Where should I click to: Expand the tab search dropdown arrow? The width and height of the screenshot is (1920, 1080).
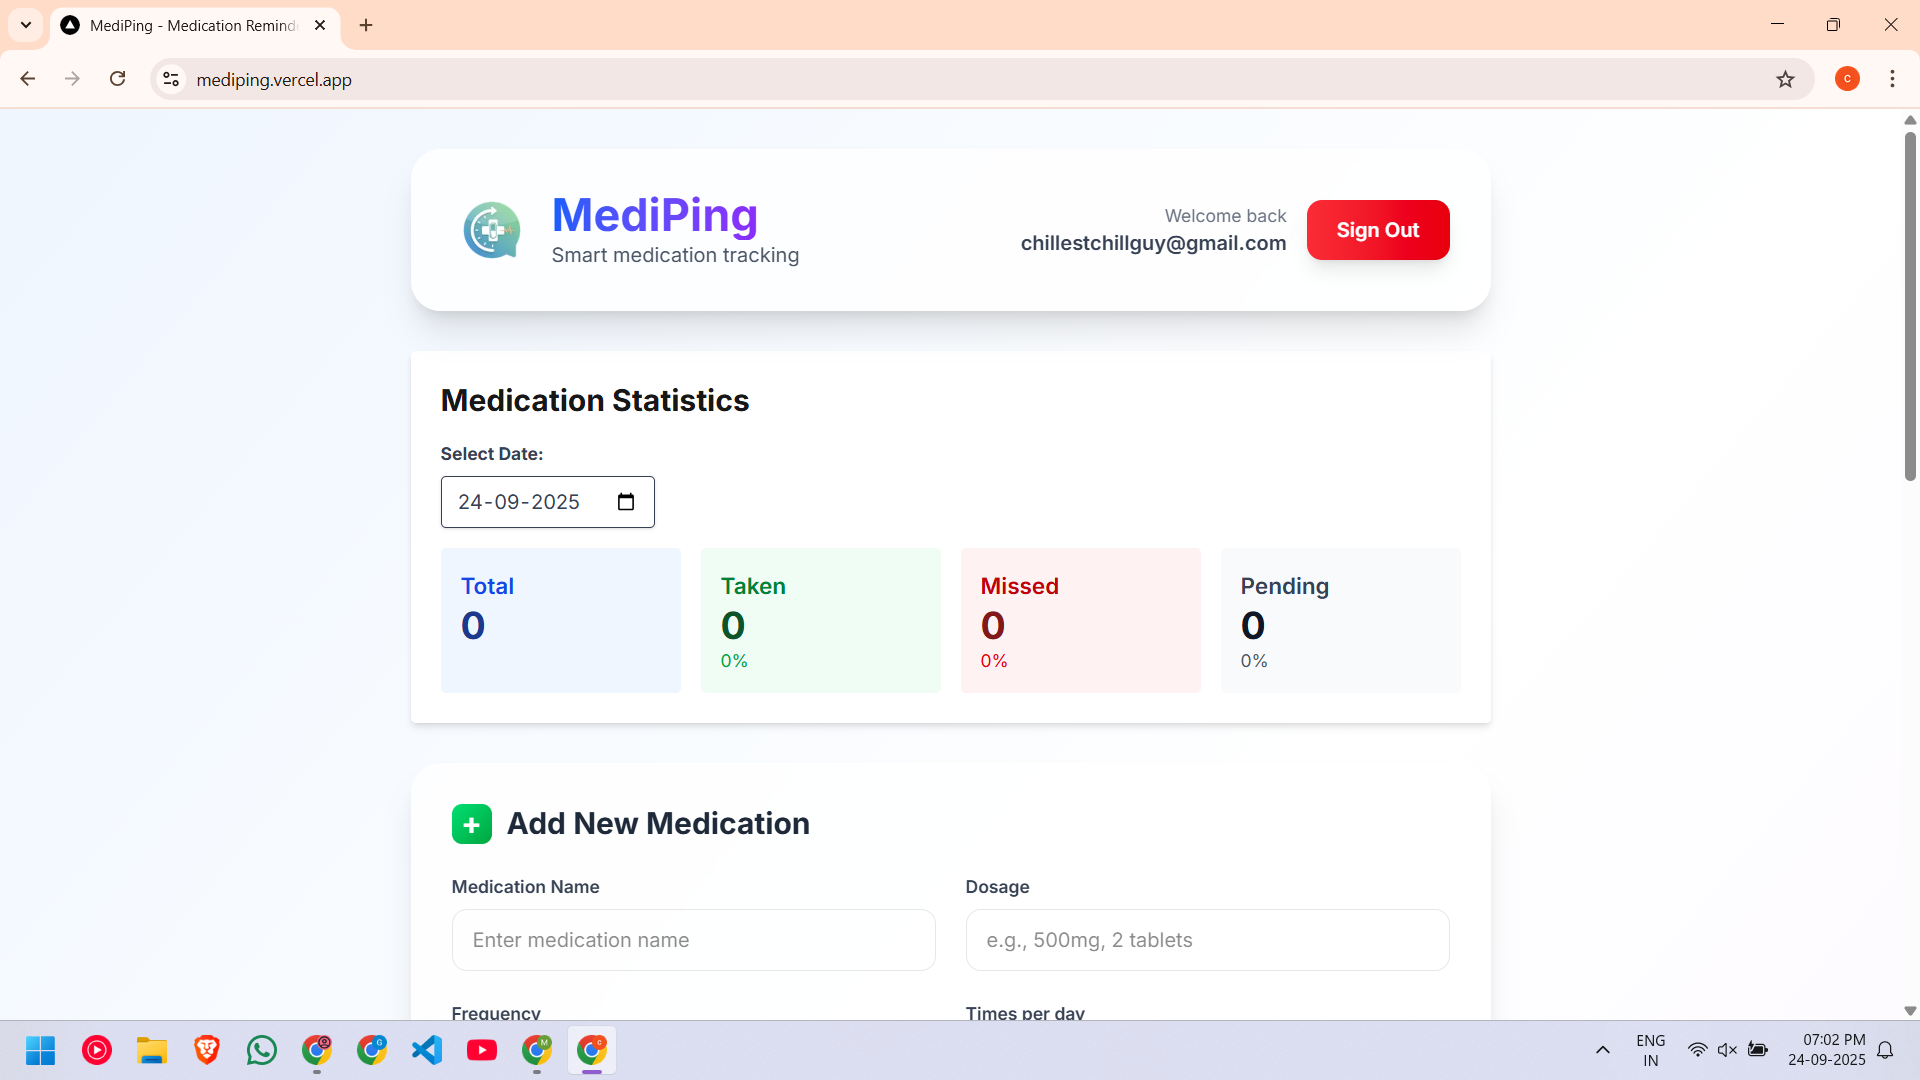[x=26, y=25]
